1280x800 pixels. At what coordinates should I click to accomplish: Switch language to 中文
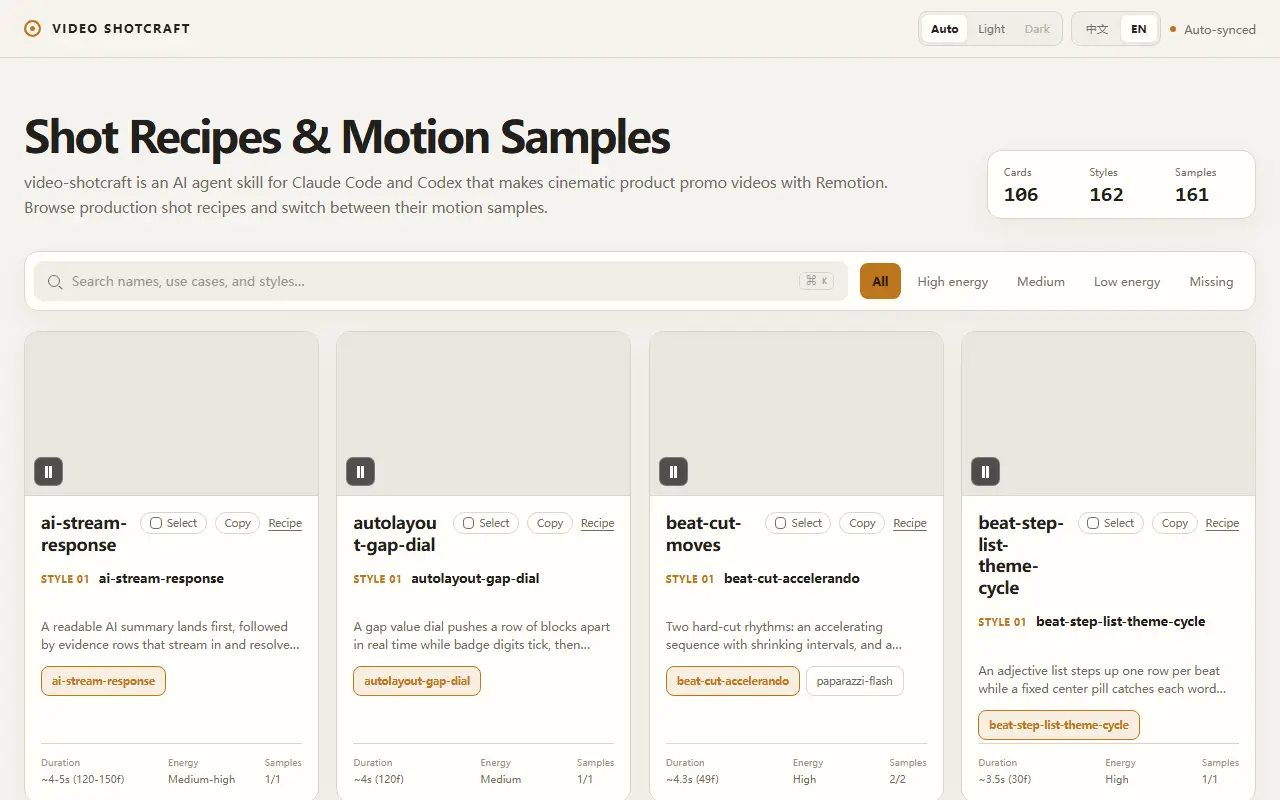coord(1097,29)
